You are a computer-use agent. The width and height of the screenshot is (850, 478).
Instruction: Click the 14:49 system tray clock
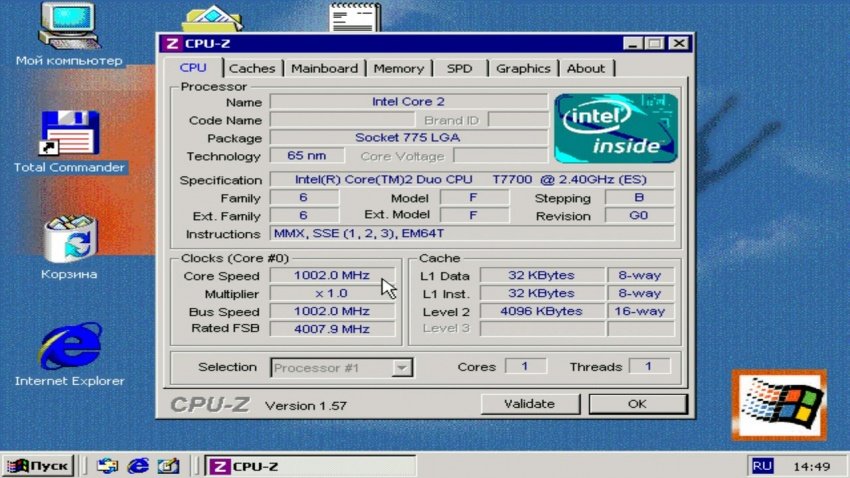tap(812, 467)
